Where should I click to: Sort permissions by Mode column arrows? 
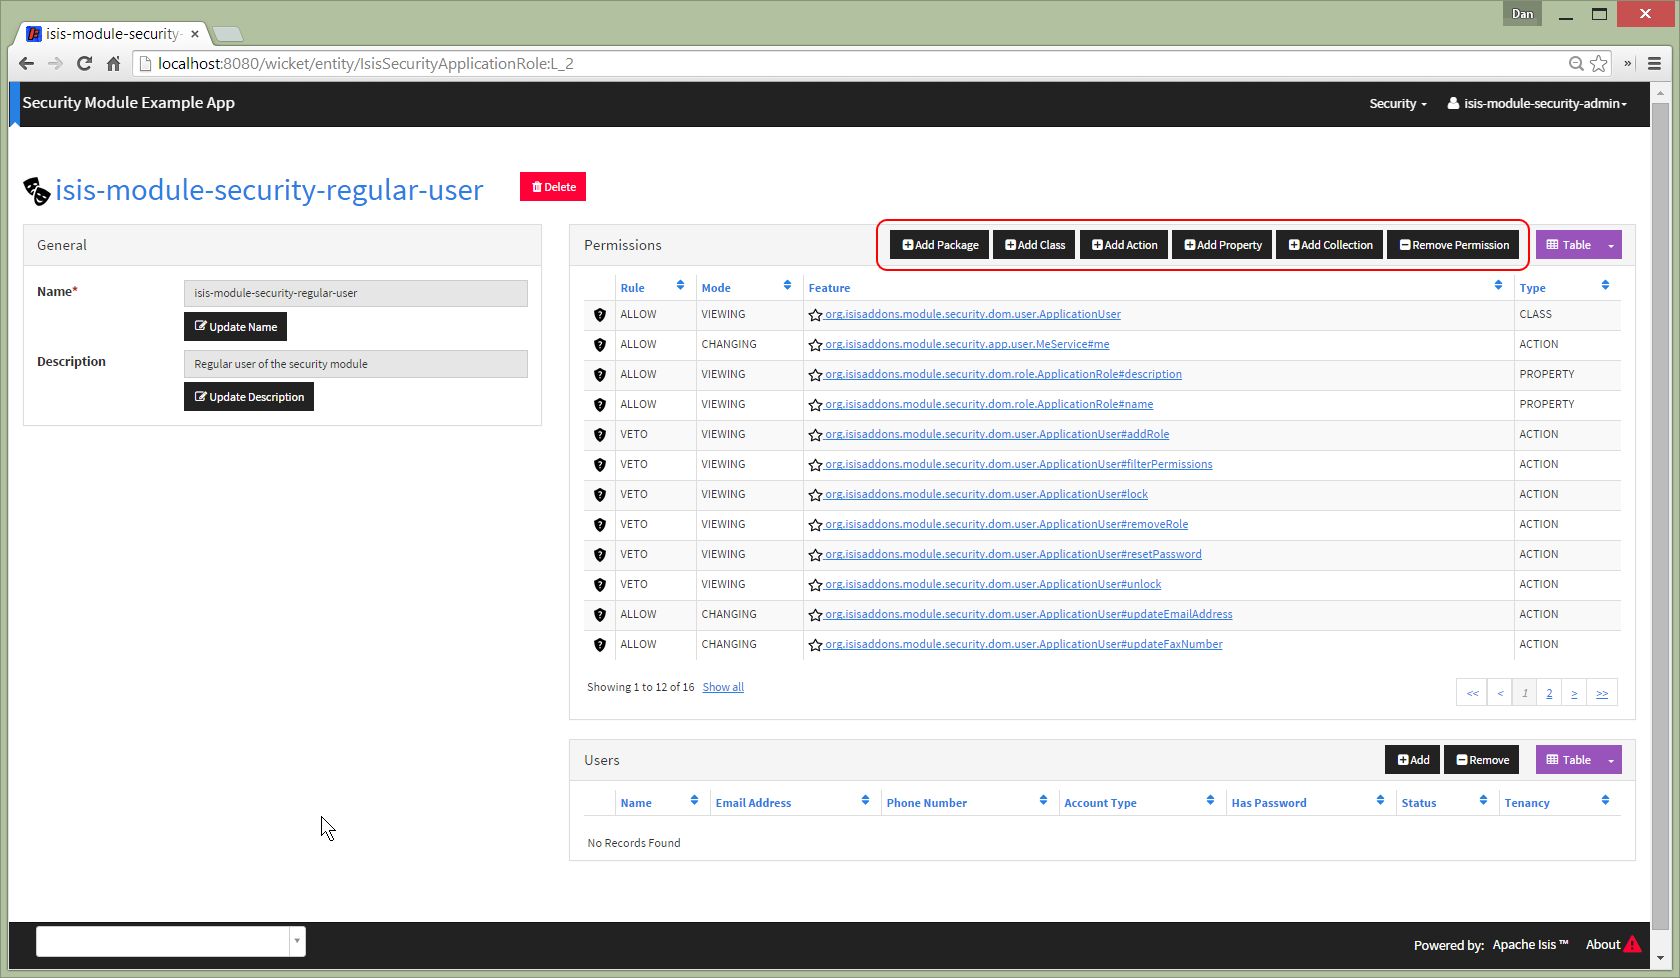pyautogui.click(x=787, y=286)
